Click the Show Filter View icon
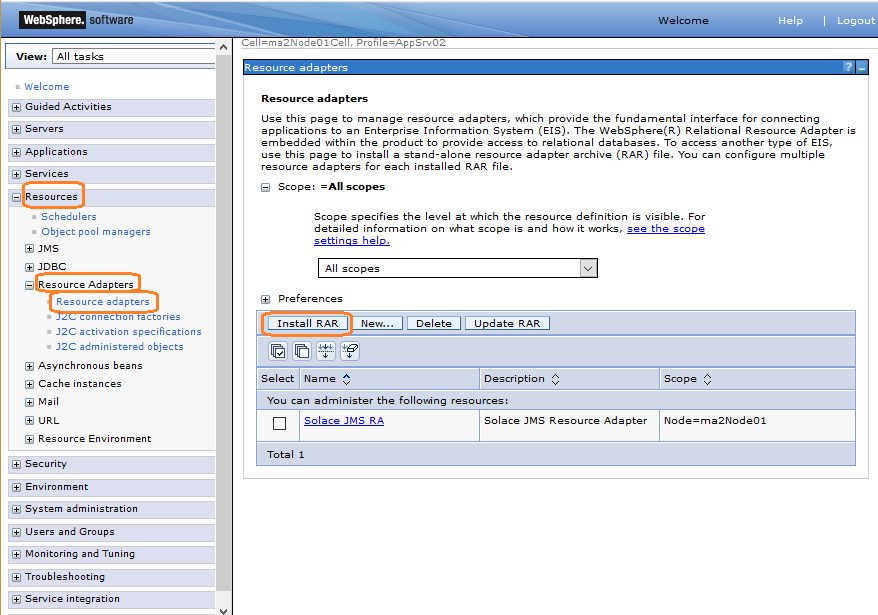Screen dimensions: 878x615 point(326,351)
